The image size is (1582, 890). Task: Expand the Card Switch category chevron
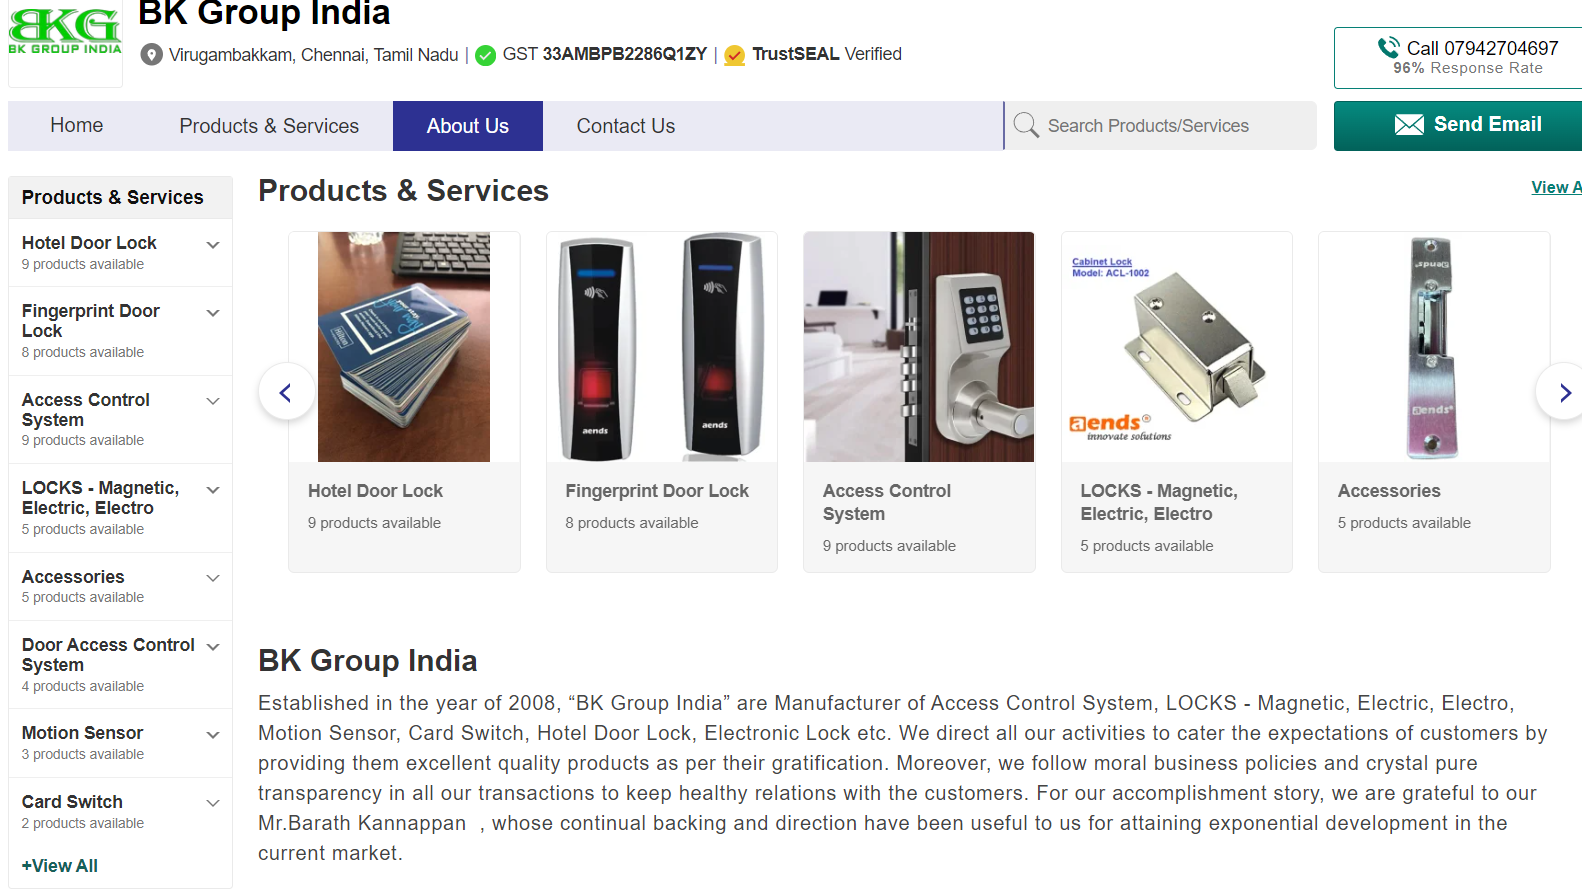212,803
